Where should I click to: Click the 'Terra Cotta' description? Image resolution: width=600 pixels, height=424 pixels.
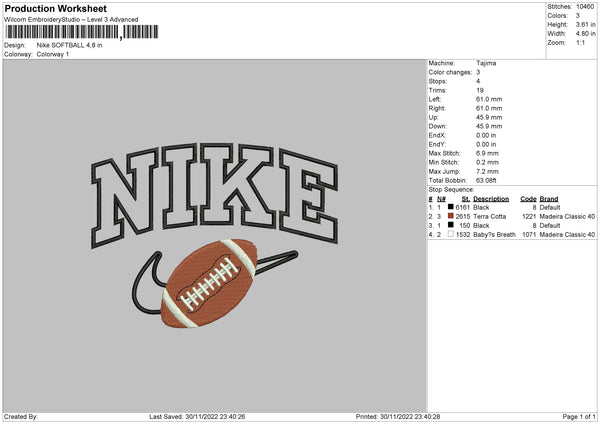point(489,217)
